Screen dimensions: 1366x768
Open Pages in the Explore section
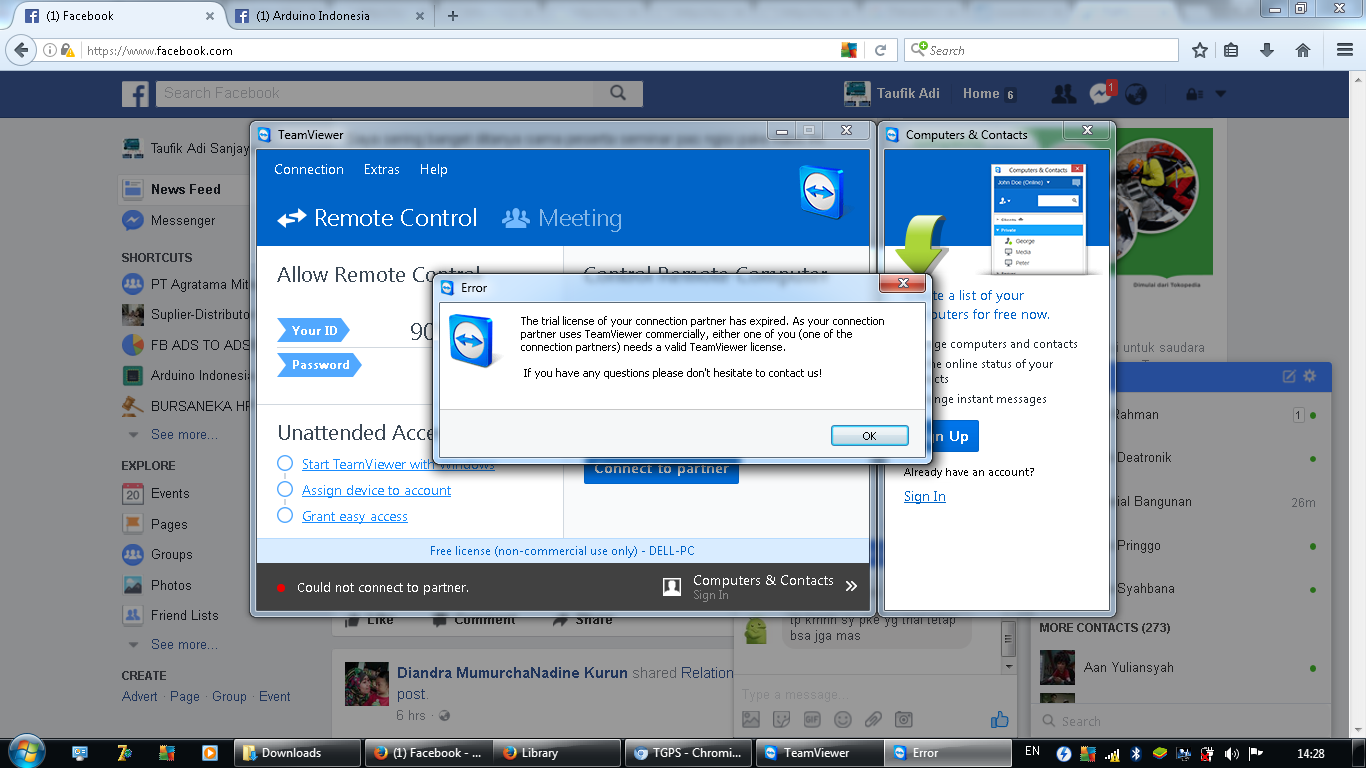[169, 524]
